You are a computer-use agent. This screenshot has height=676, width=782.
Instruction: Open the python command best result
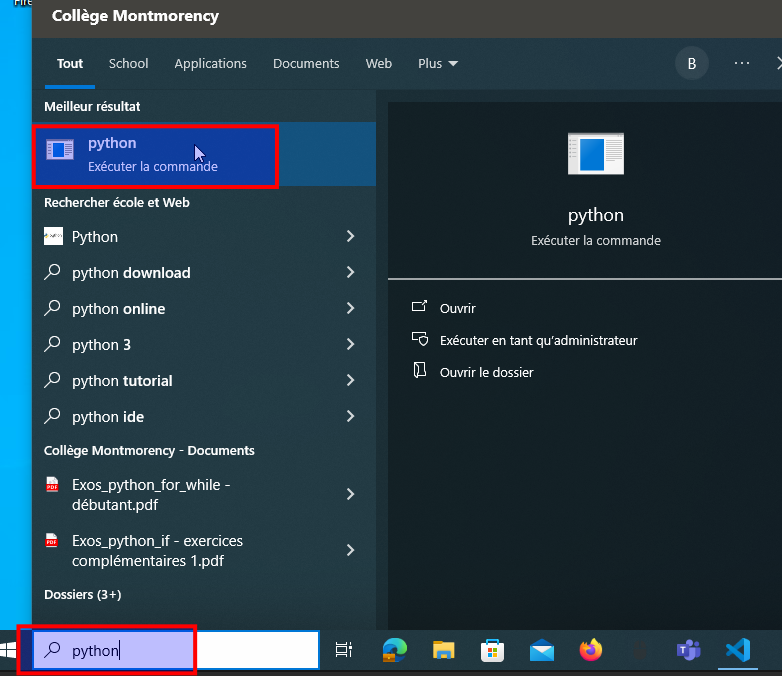204,155
